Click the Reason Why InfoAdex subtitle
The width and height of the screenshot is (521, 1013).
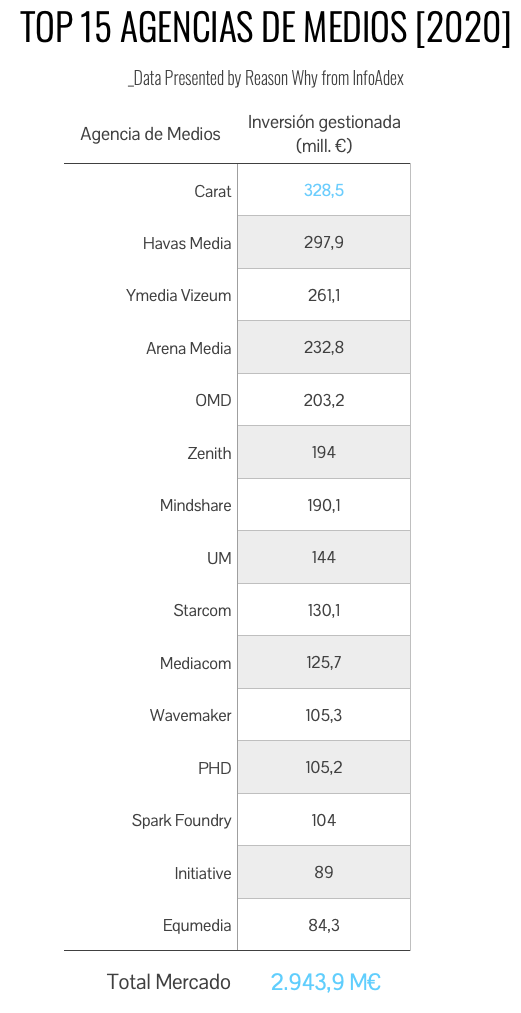click(266, 79)
